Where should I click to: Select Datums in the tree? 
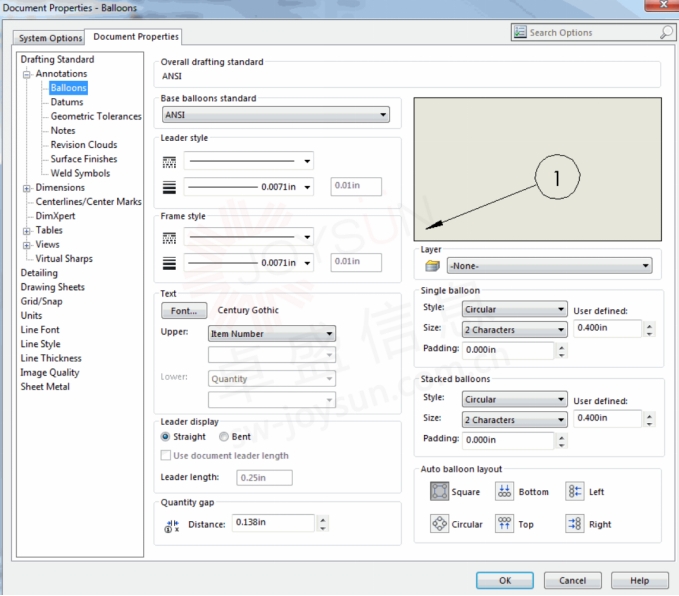pos(67,102)
